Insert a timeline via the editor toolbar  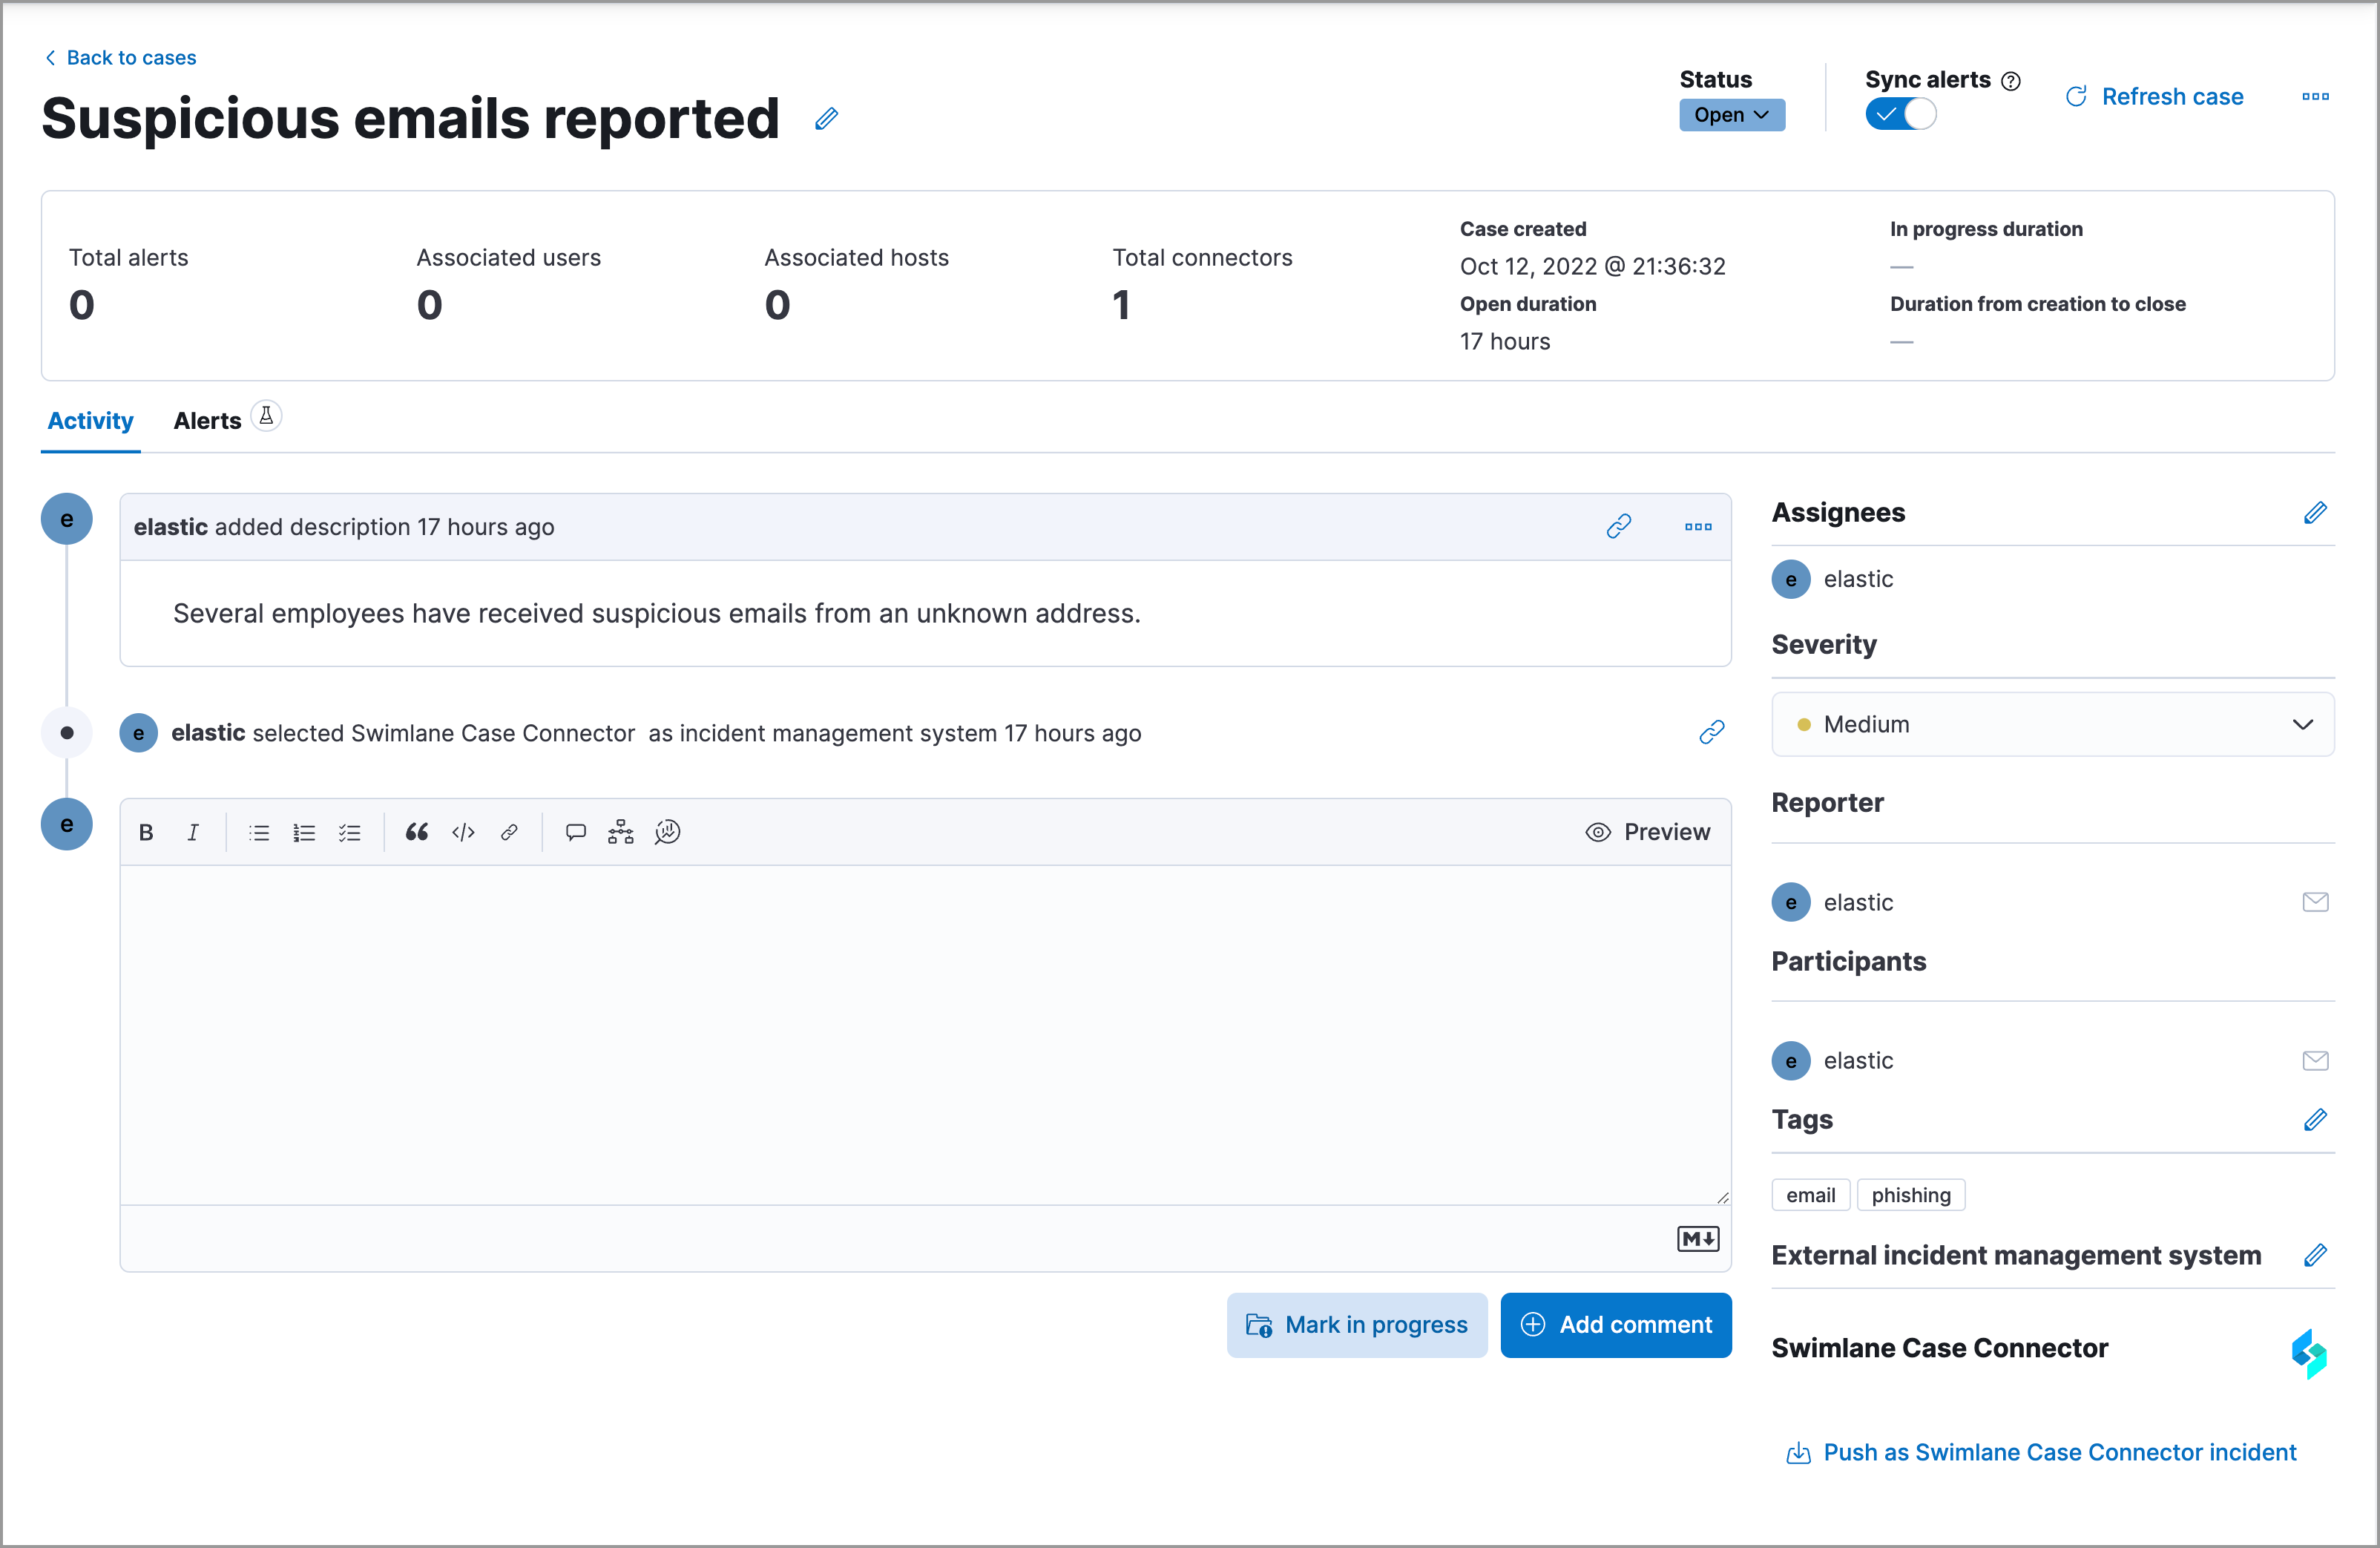(620, 832)
